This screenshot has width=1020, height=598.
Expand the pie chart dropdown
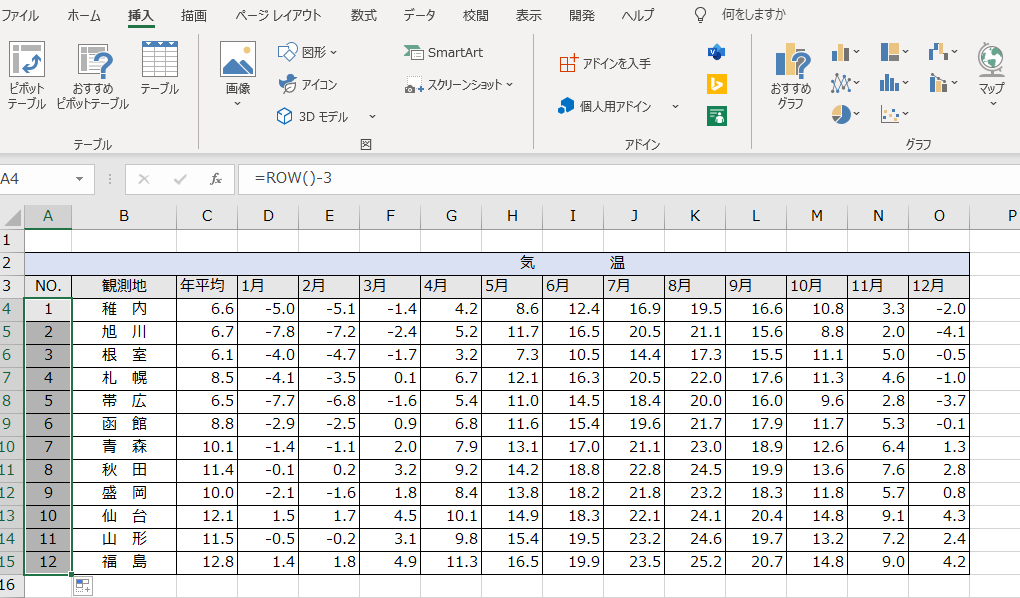(x=845, y=114)
